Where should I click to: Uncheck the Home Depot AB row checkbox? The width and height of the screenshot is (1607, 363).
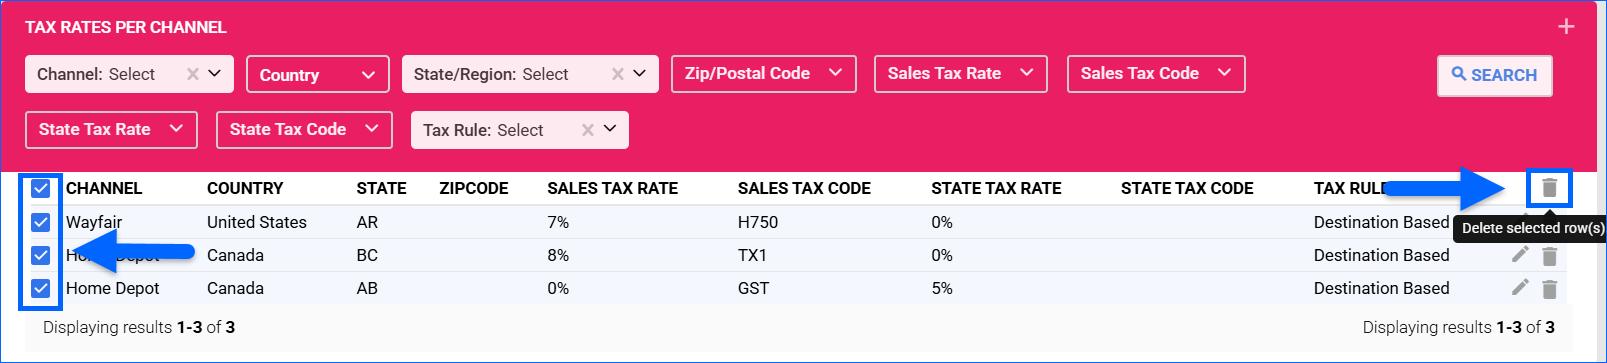click(x=41, y=288)
